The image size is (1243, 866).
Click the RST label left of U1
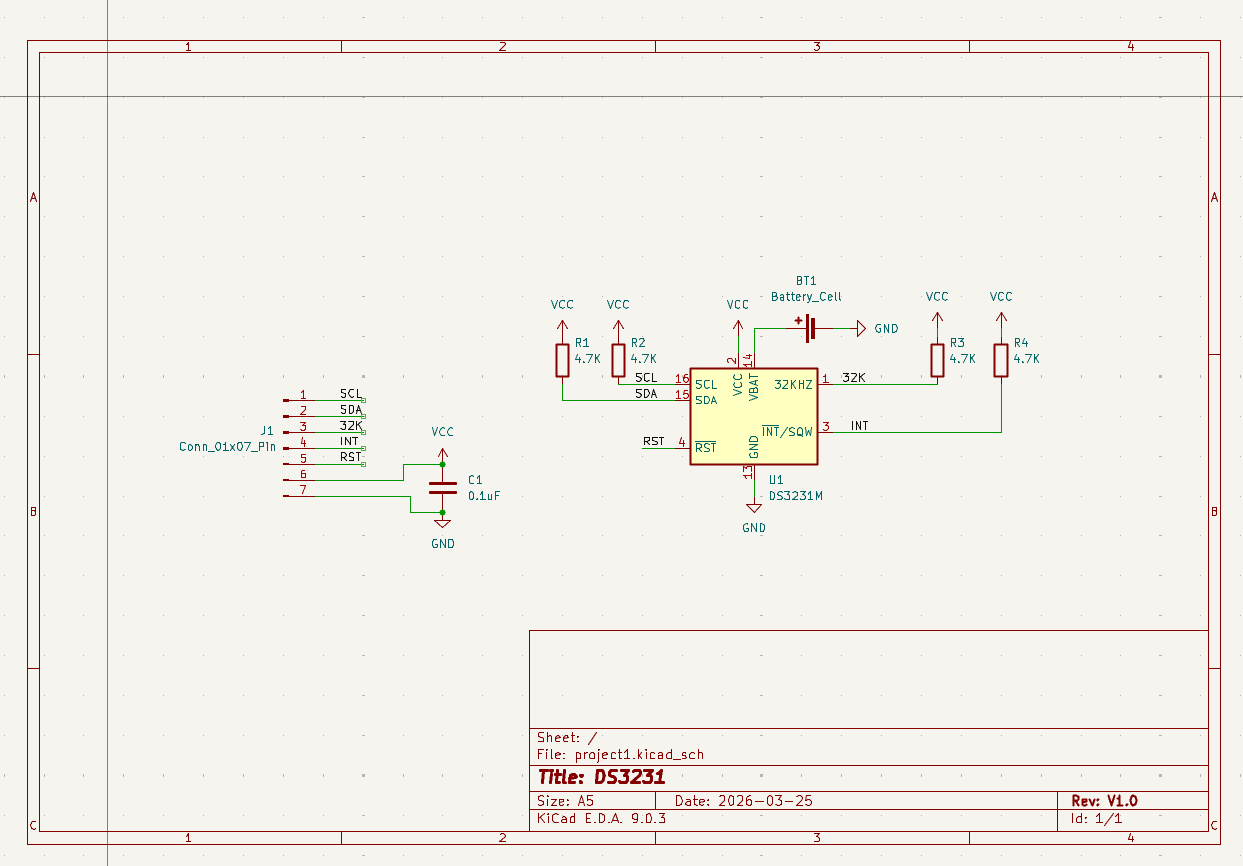pyautogui.click(x=653, y=441)
